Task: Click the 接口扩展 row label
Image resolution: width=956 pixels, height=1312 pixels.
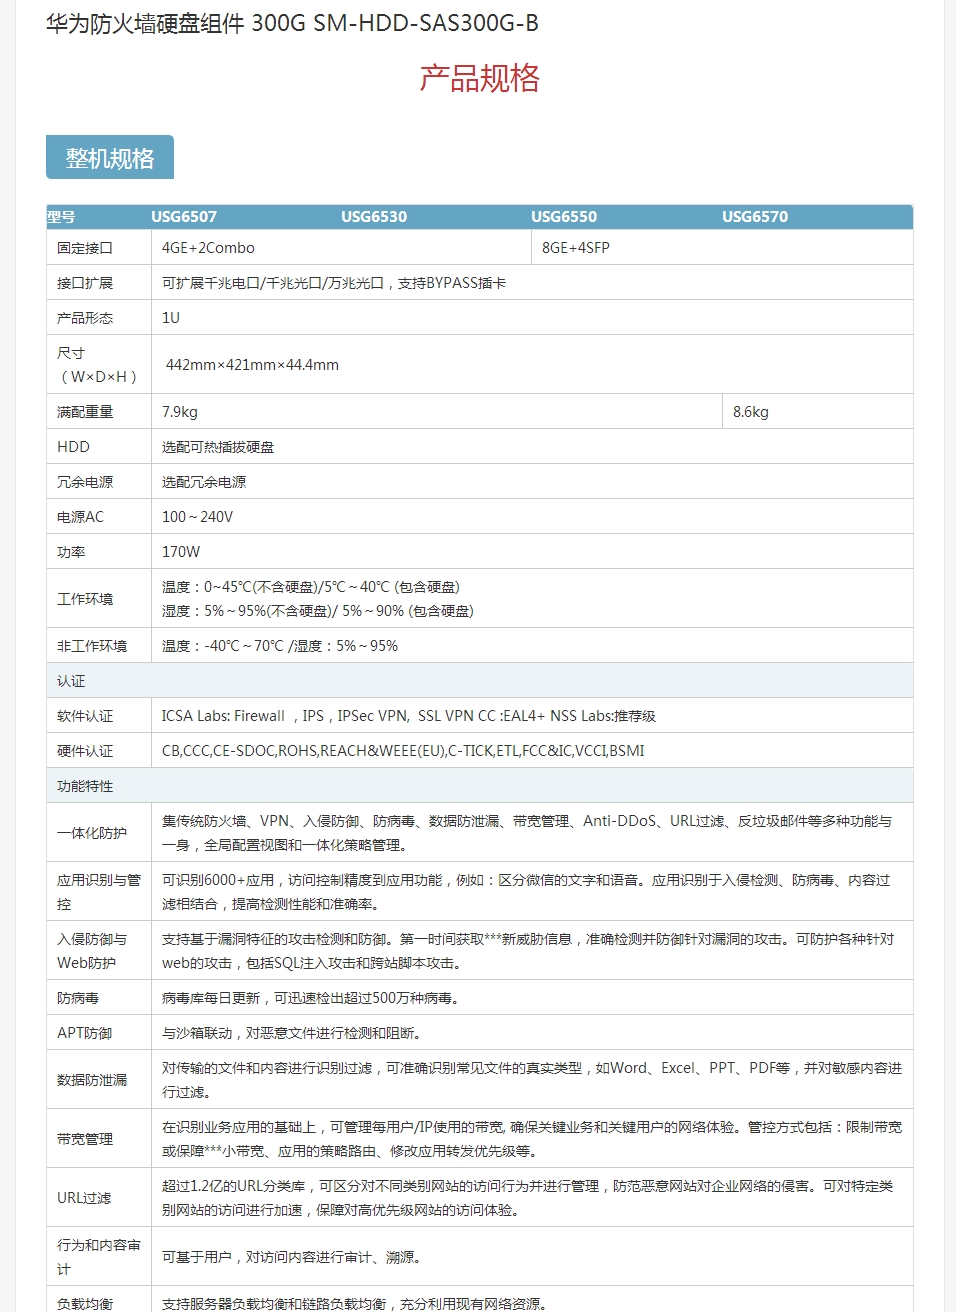Action: click(x=85, y=283)
